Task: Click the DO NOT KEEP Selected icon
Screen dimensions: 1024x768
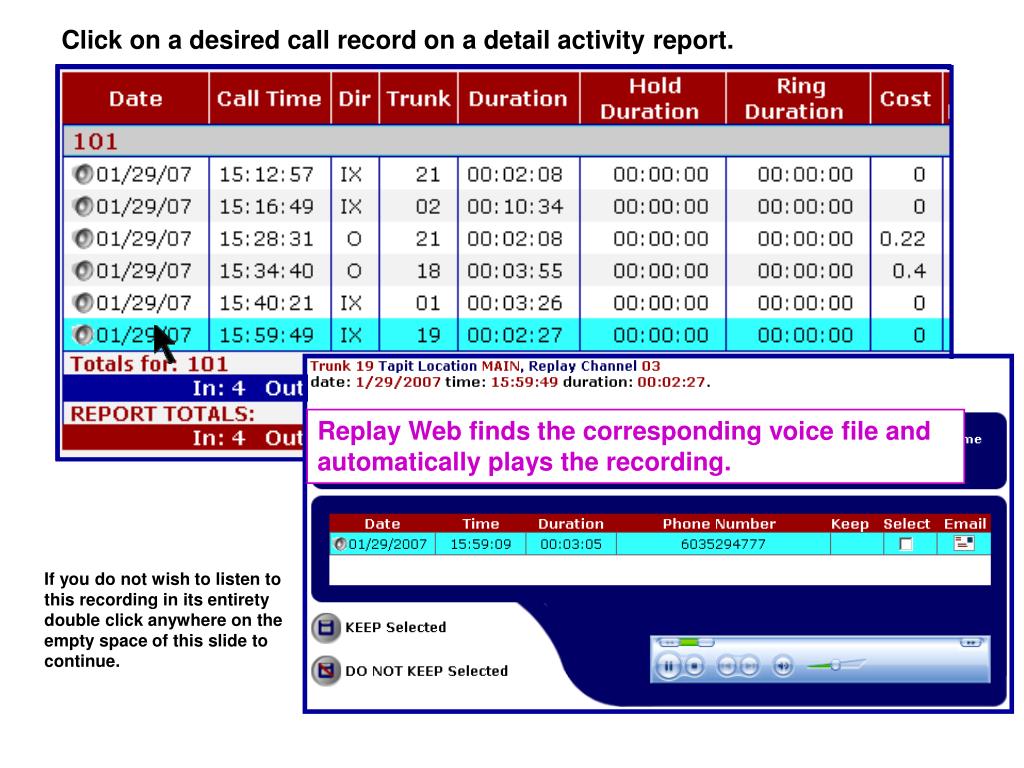Action: coord(324,671)
